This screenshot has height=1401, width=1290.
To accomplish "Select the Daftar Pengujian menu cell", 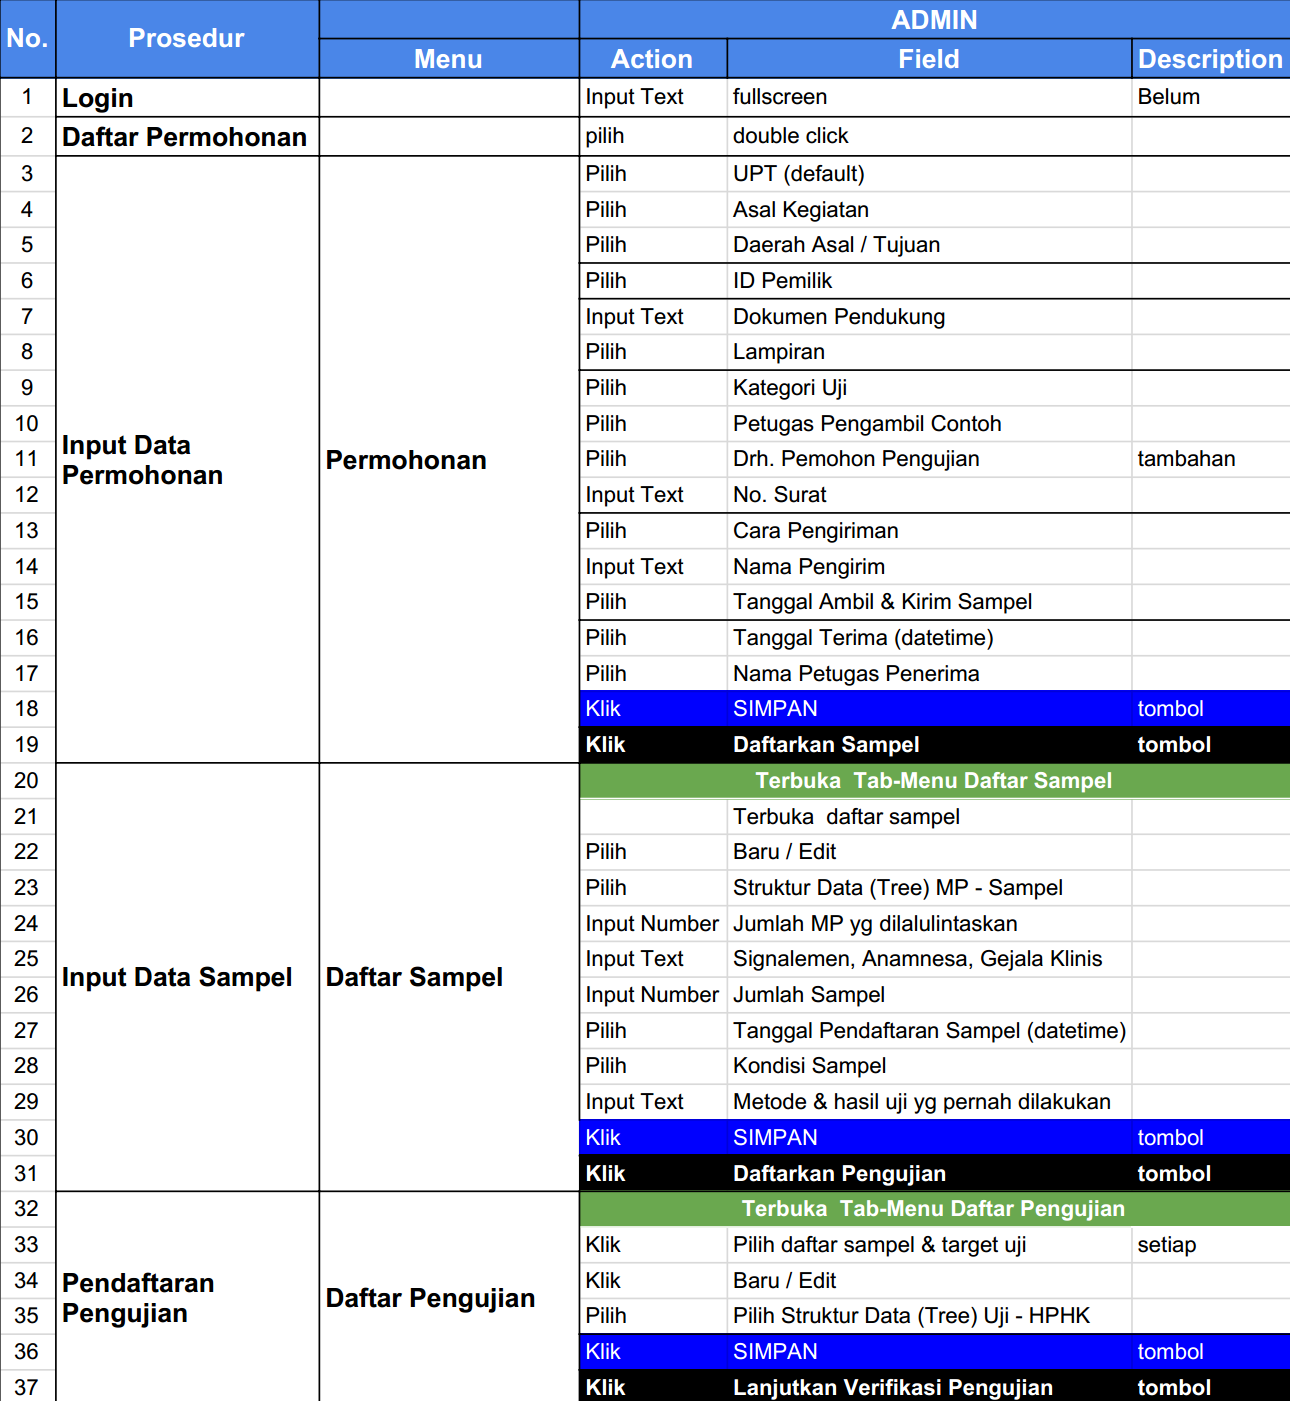I will click(x=448, y=1298).
